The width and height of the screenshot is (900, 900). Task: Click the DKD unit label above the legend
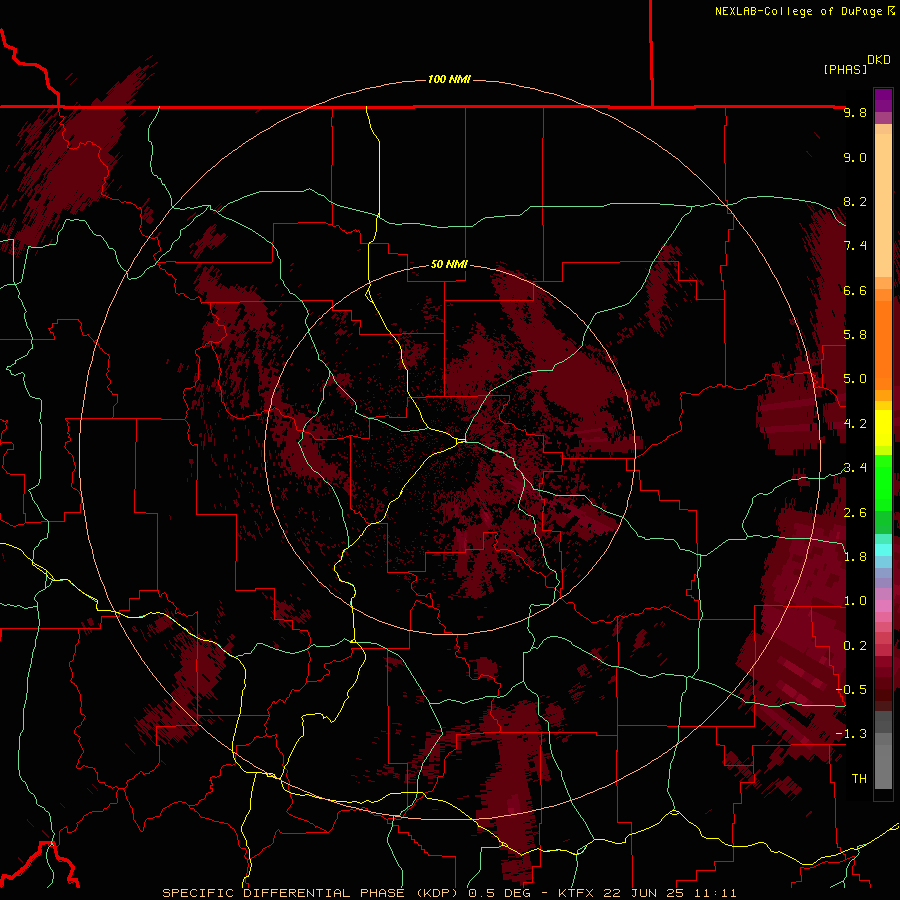pyautogui.click(x=878, y=60)
